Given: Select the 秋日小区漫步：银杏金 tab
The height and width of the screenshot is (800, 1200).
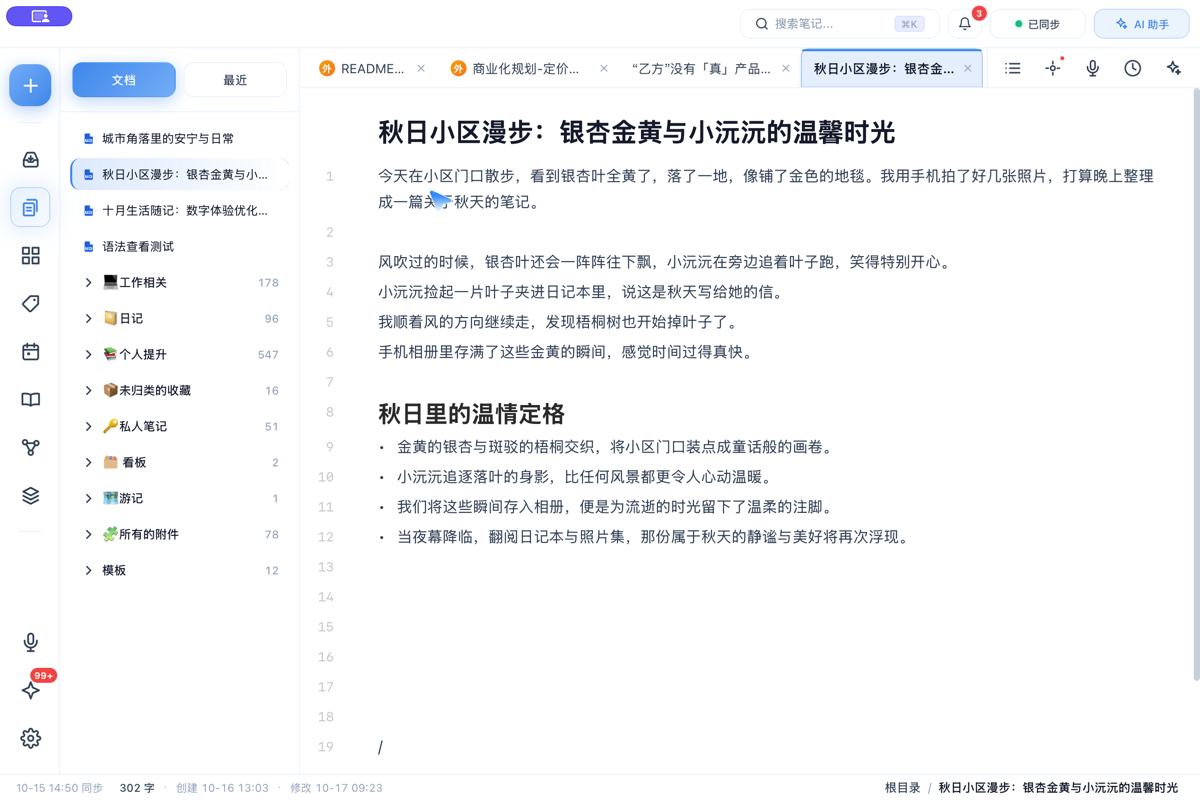Looking at the screenshot, I should [892, 69].
